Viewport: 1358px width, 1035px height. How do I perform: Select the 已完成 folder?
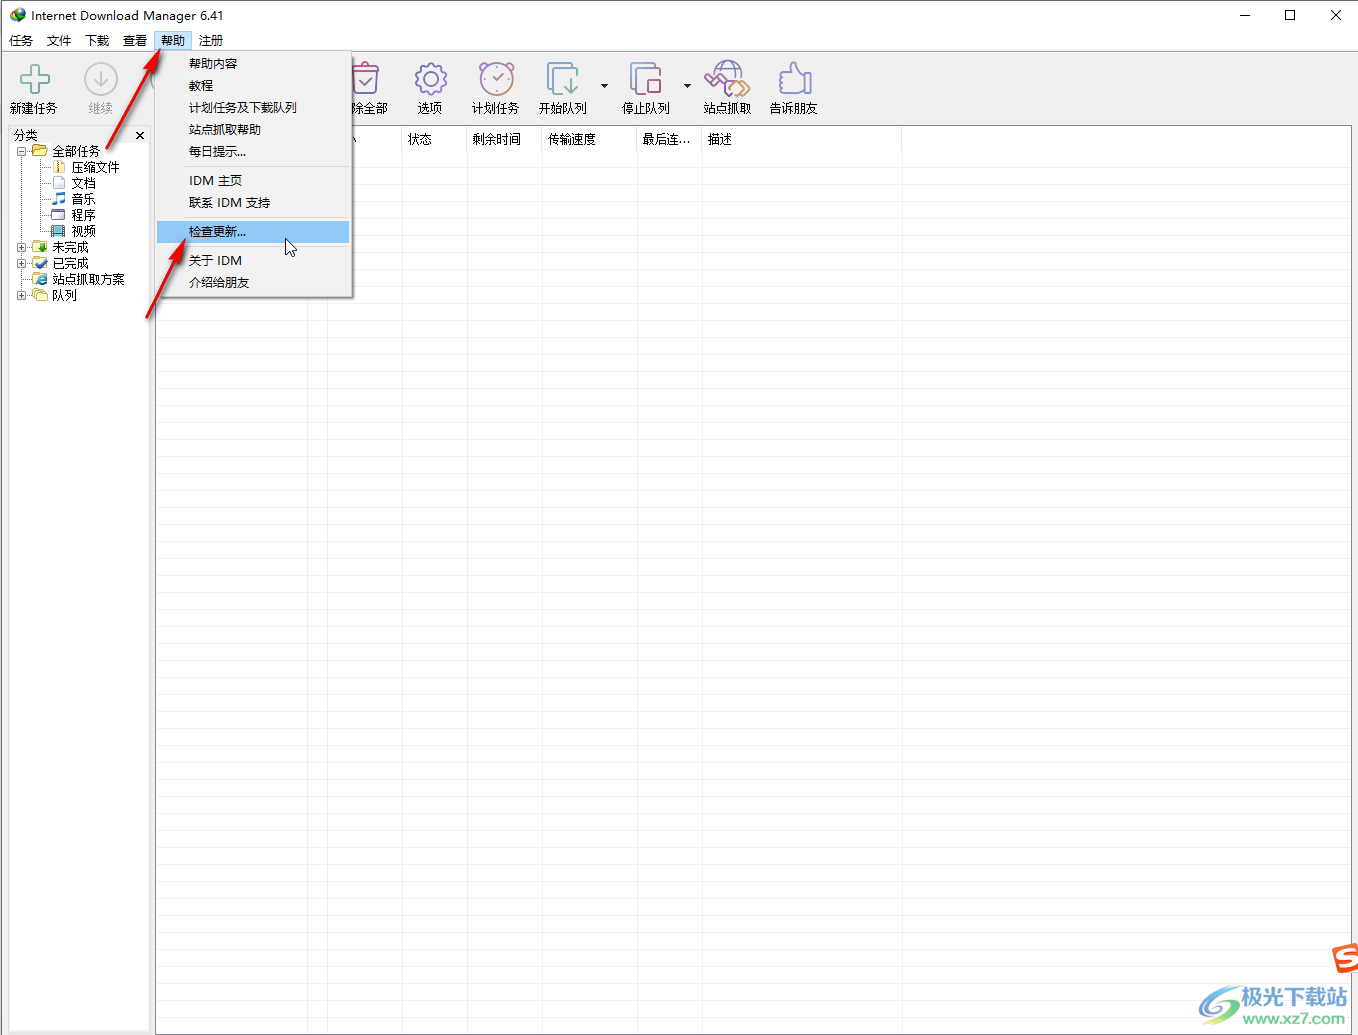pyautogui.click(x=60, y=263)
